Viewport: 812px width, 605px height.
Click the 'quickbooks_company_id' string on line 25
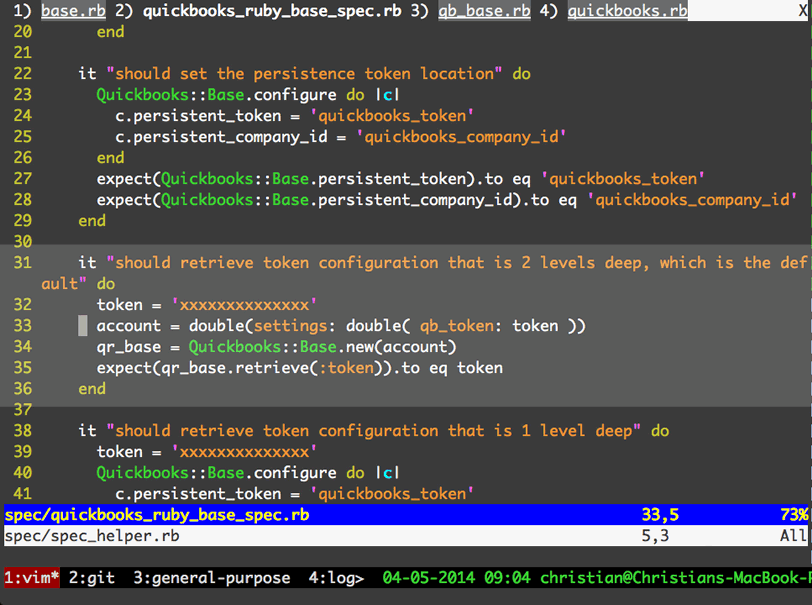tap(461, 137)
